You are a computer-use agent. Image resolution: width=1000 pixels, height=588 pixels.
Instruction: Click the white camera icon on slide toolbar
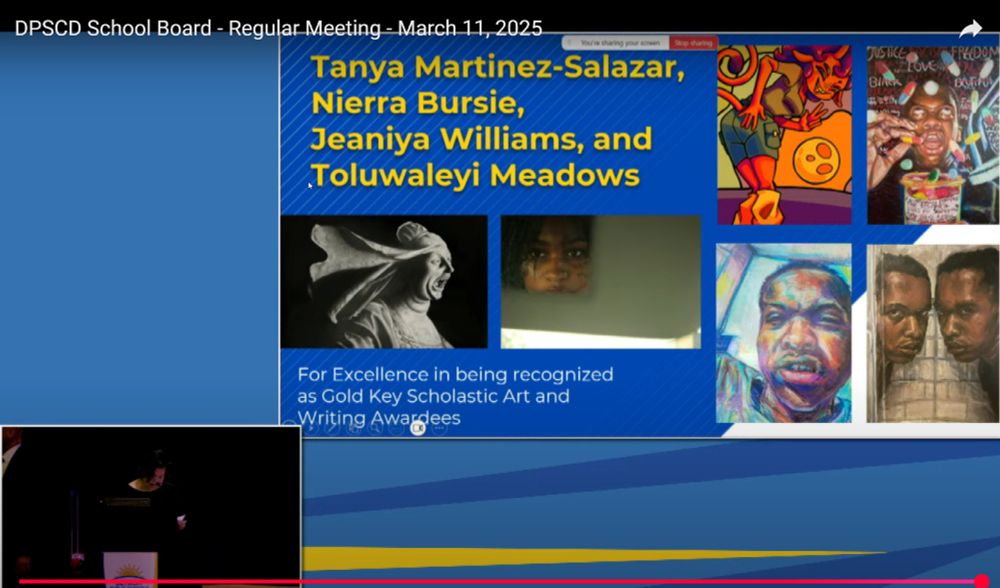click(418, 428)
